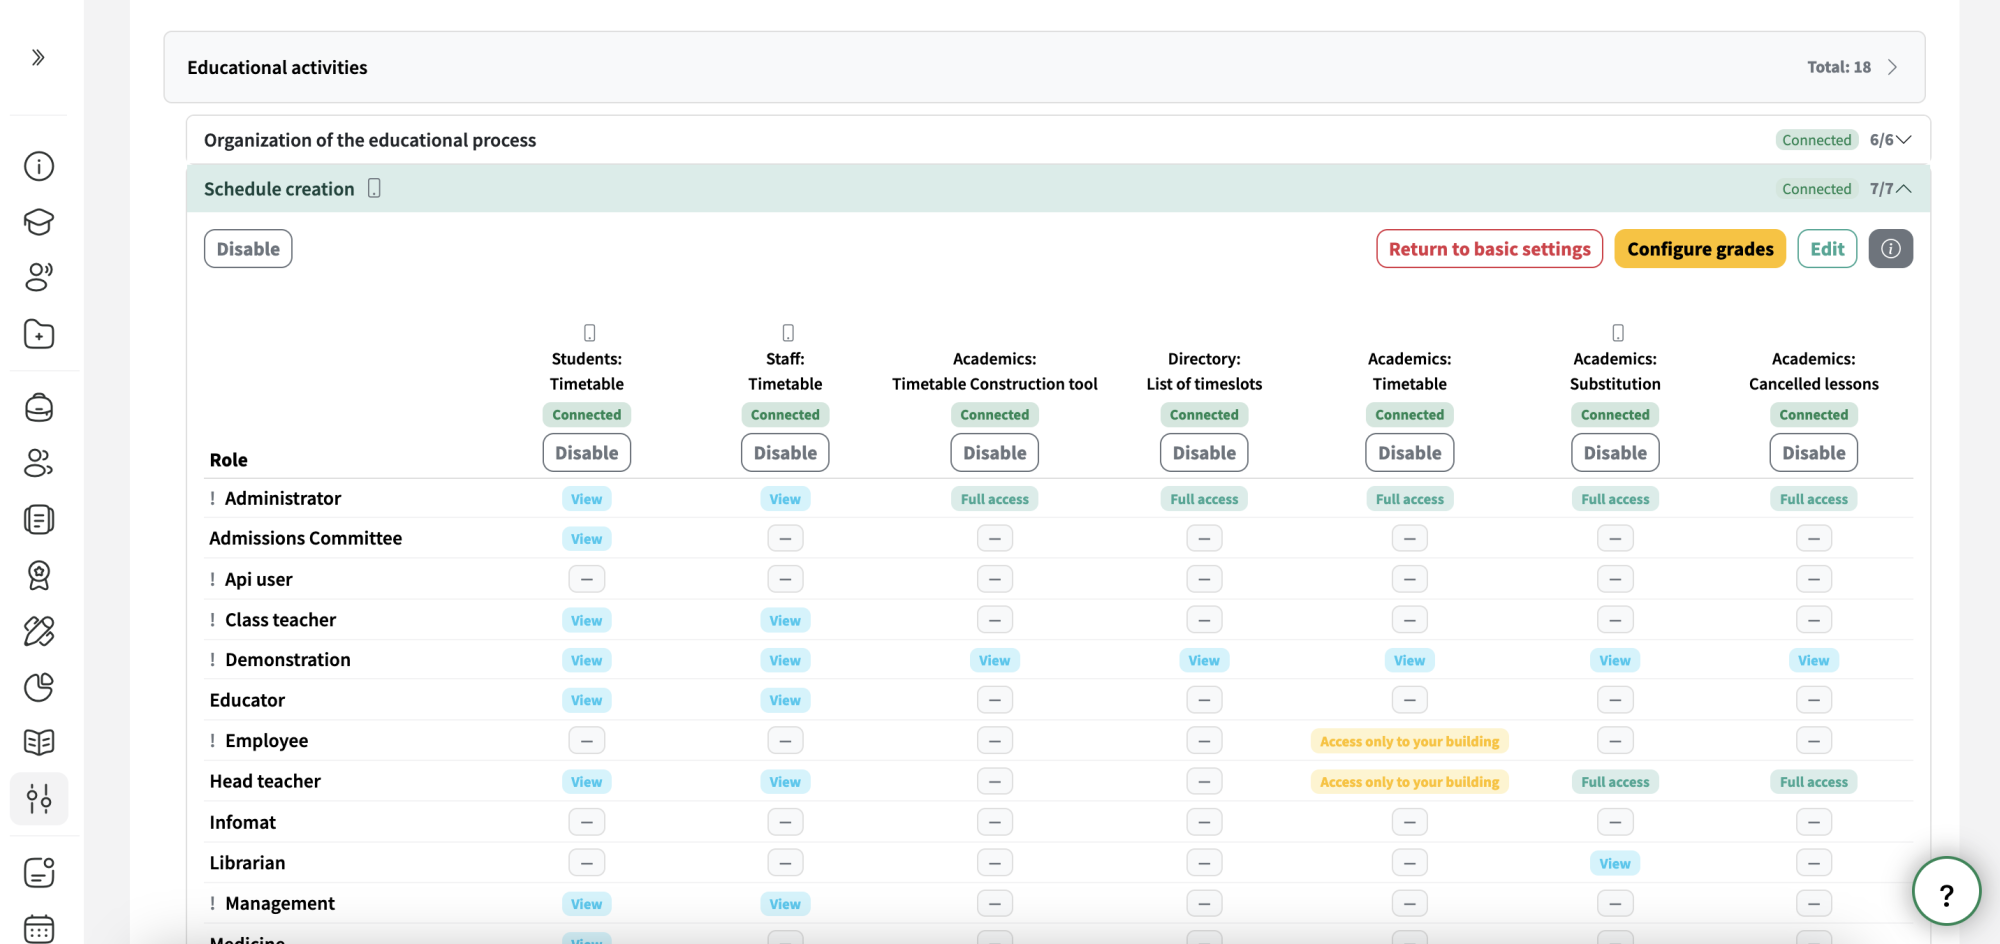Open the pie chart sidebar icon
2000x944 pixels.
(x=39, y=687)
